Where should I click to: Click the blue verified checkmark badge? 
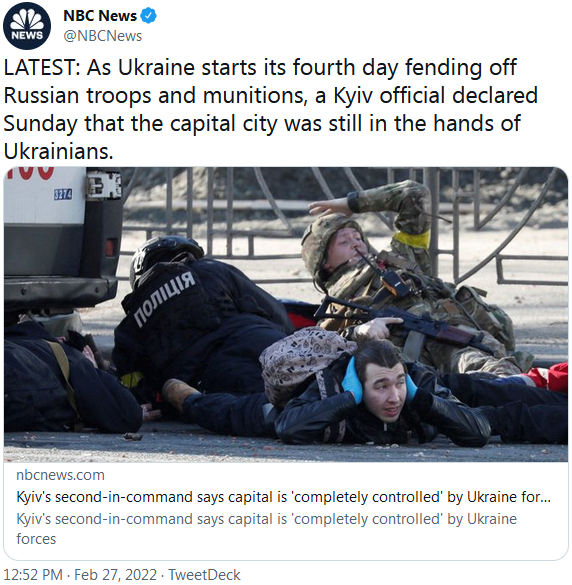(x=149, y=16)
